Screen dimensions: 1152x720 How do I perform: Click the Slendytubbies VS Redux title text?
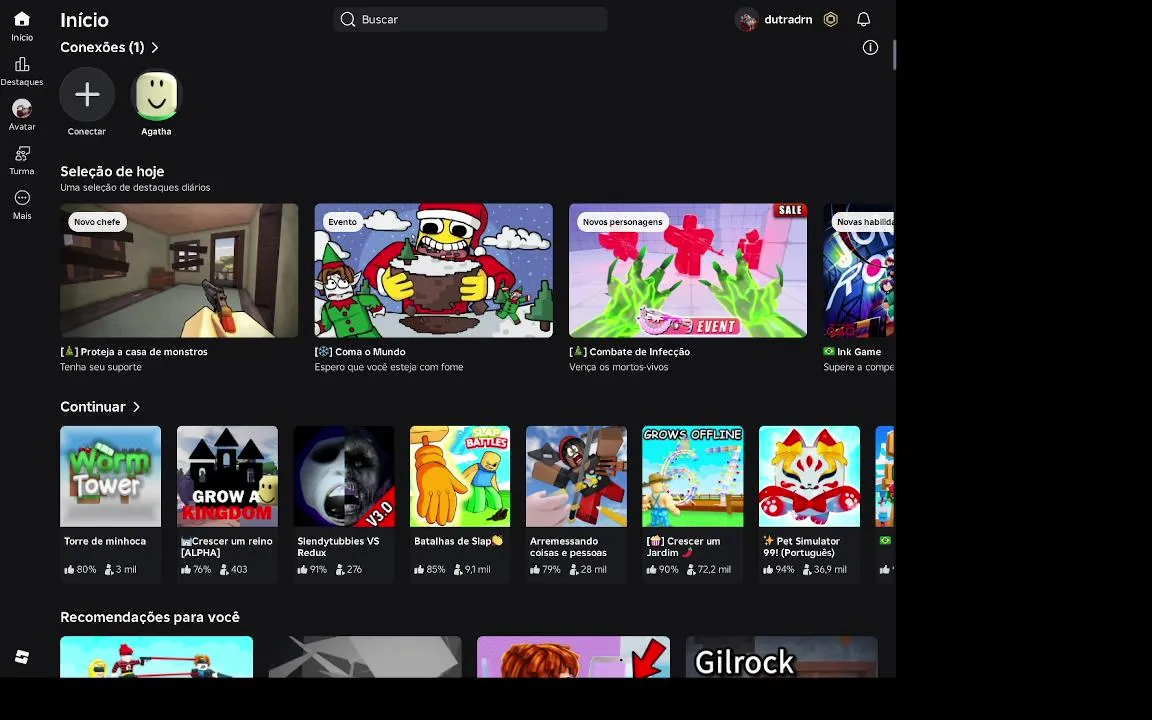coord(338,547)
